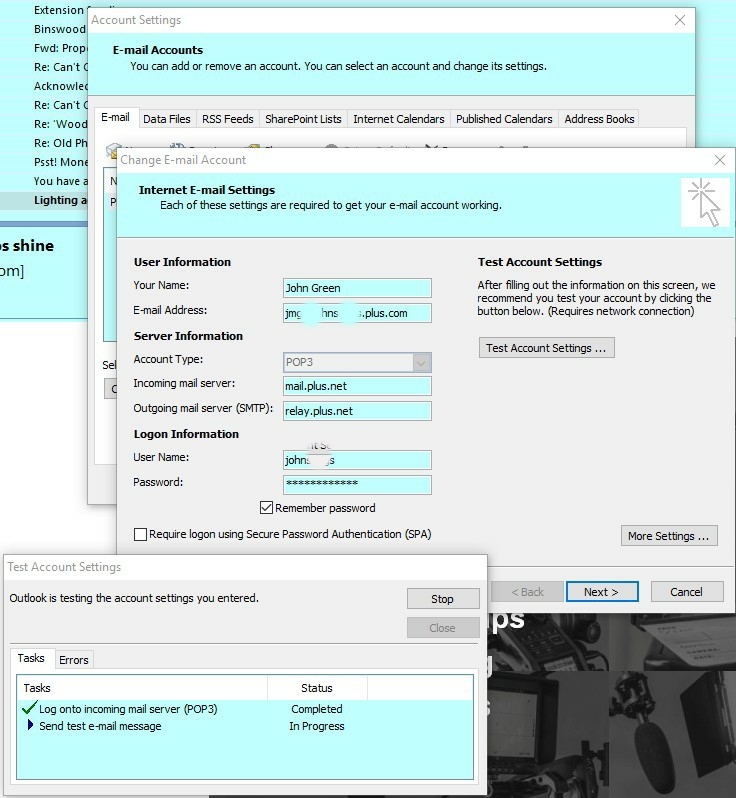Switch to the Data Files tab
The height and width of the screenshot is (798, 736).
166,119
